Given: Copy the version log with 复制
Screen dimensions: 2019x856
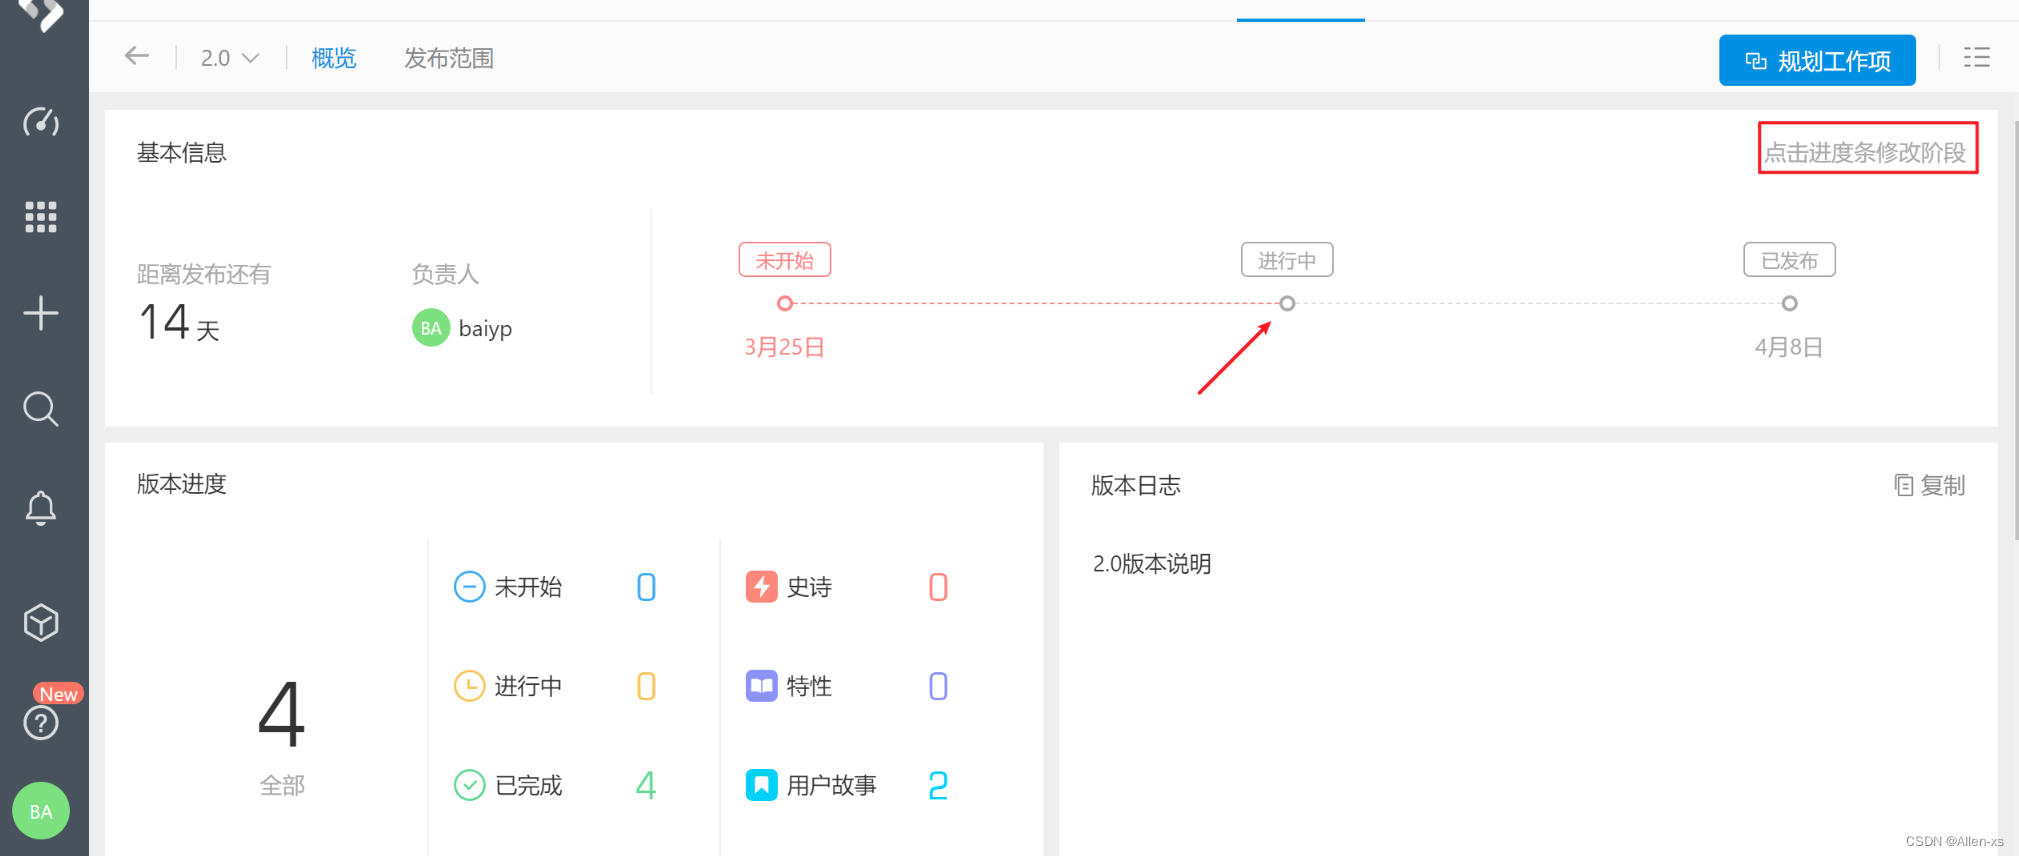Looking at the screenshot, I should [x=1930, y=485].
